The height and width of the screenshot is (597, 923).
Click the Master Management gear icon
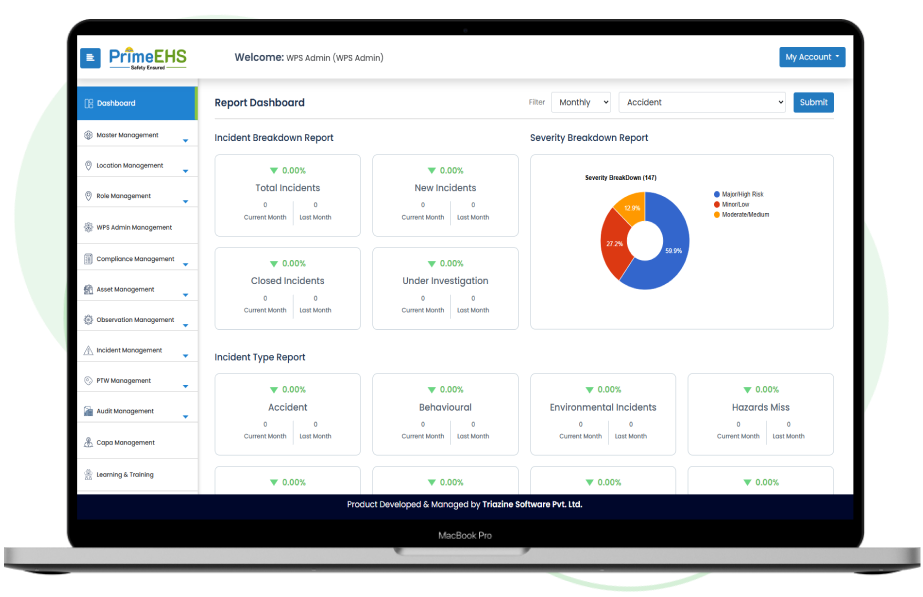88,135
